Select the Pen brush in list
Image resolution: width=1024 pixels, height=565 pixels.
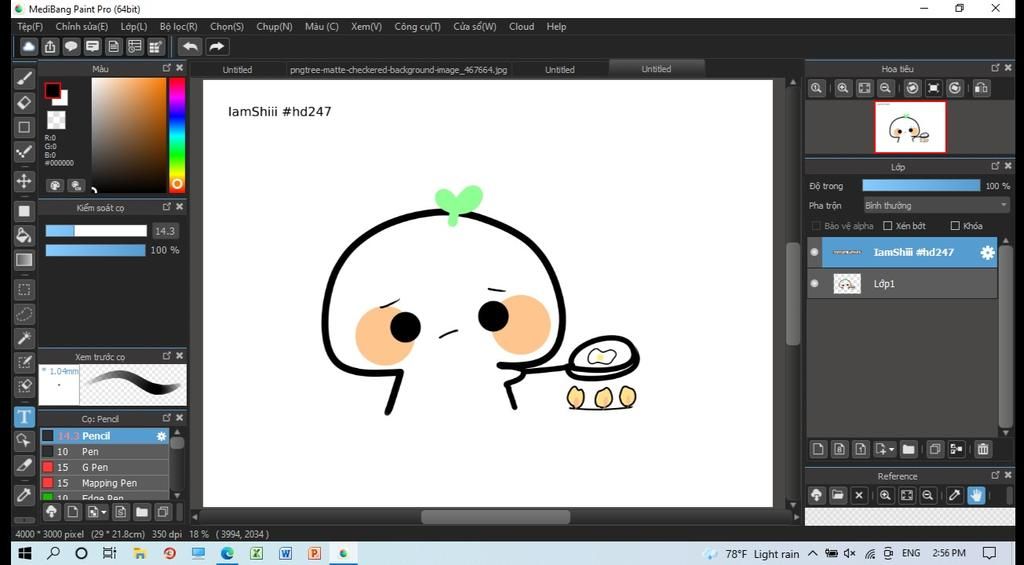tap(104, 451)
